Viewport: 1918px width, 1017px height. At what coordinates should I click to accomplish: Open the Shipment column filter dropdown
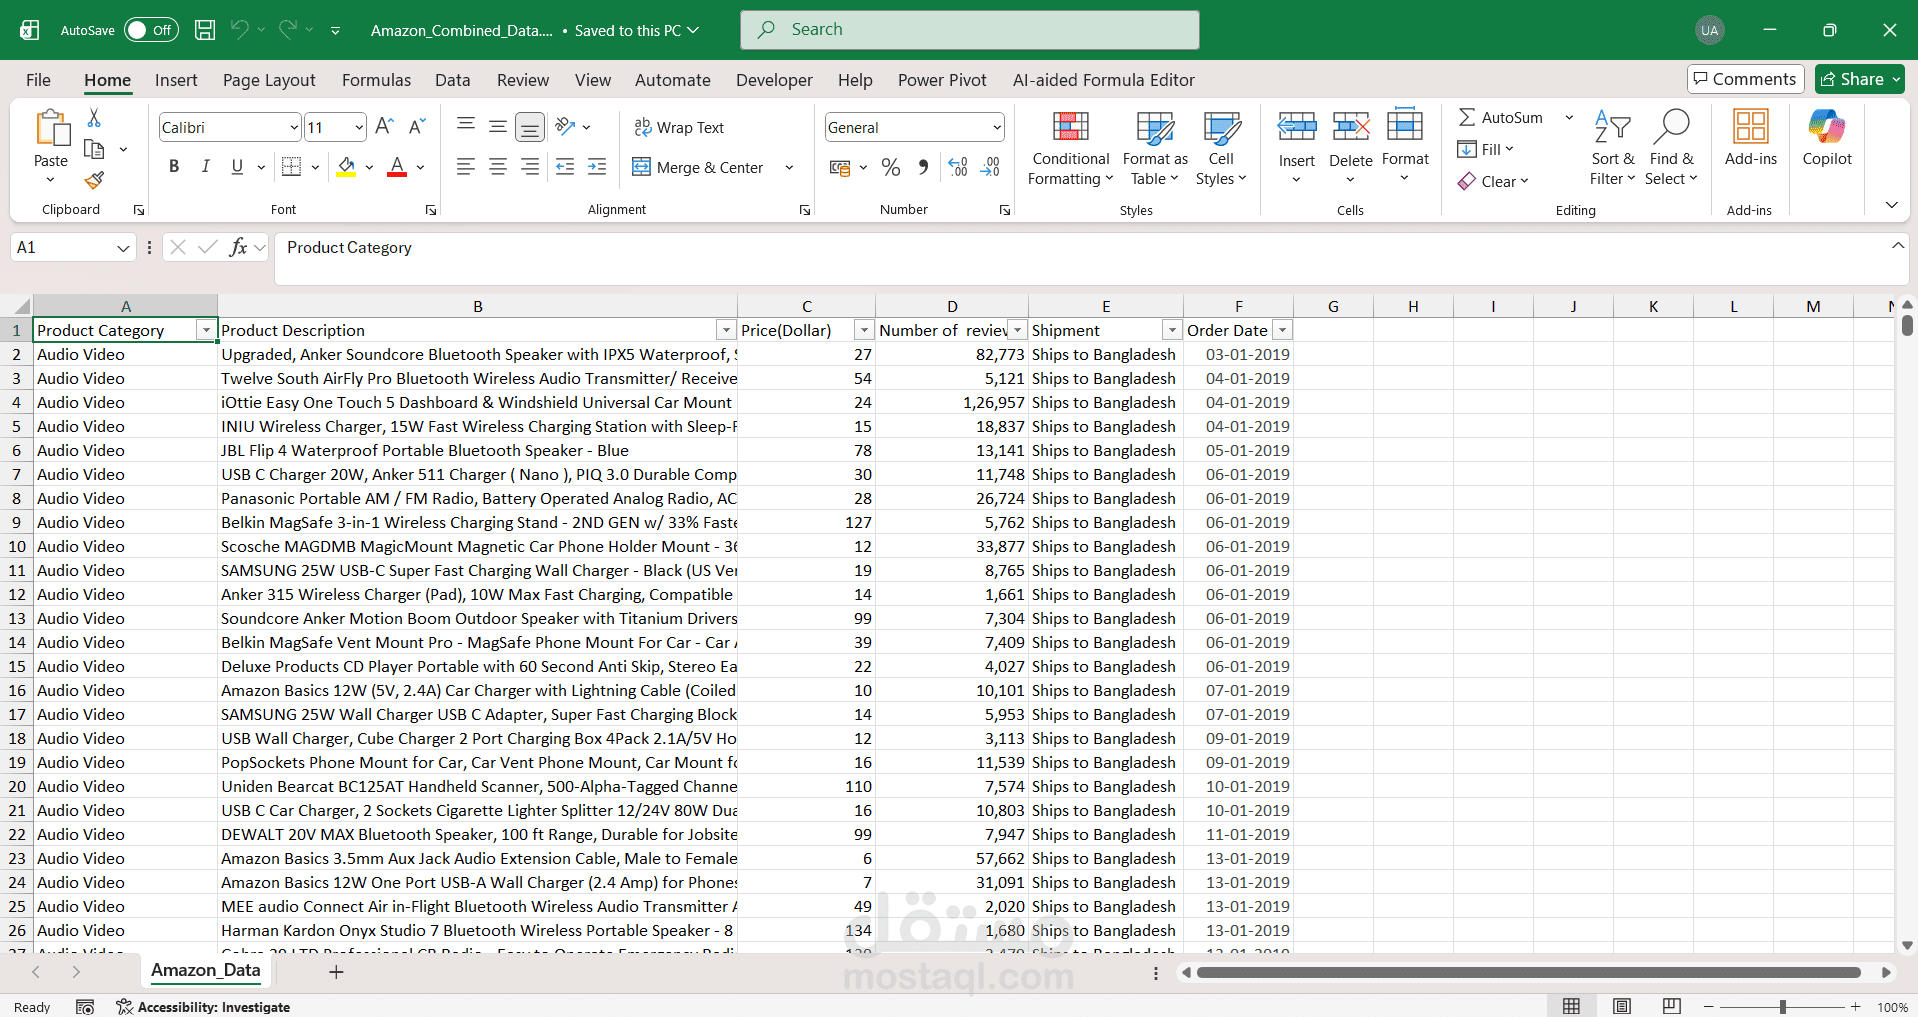1172,331
